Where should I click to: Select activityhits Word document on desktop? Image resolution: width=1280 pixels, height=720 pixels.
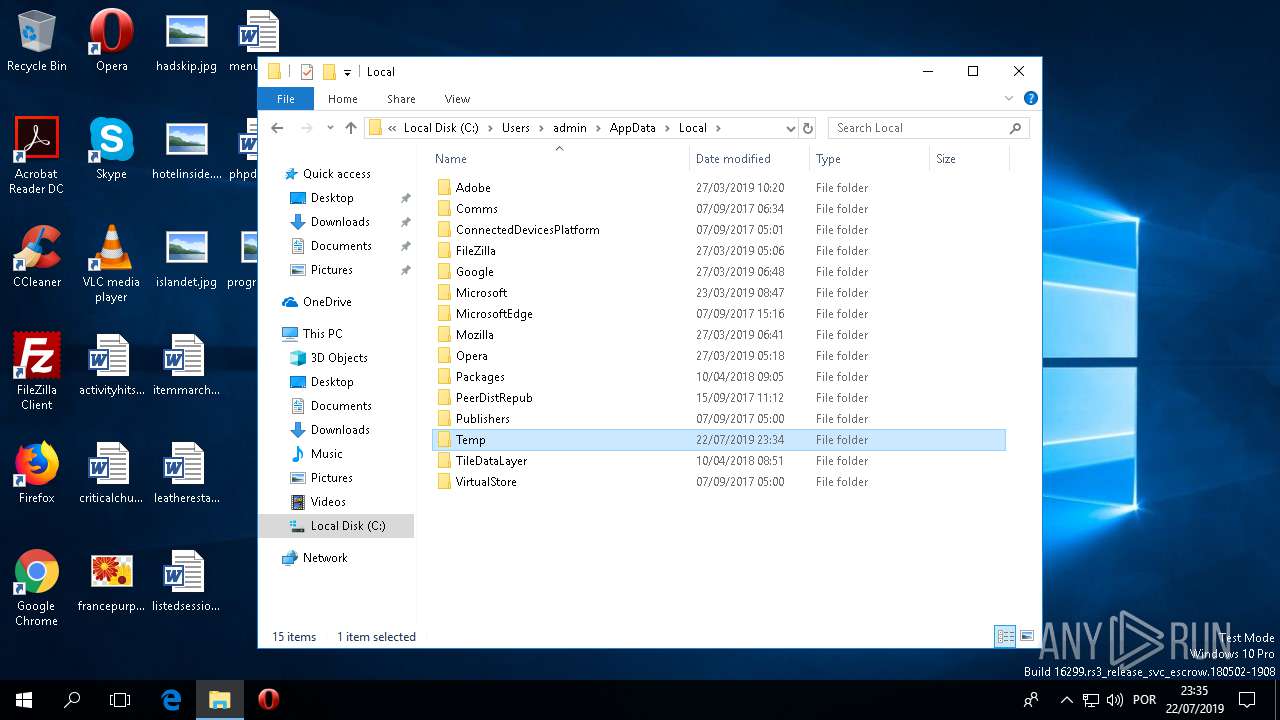(x=111, y=365)
